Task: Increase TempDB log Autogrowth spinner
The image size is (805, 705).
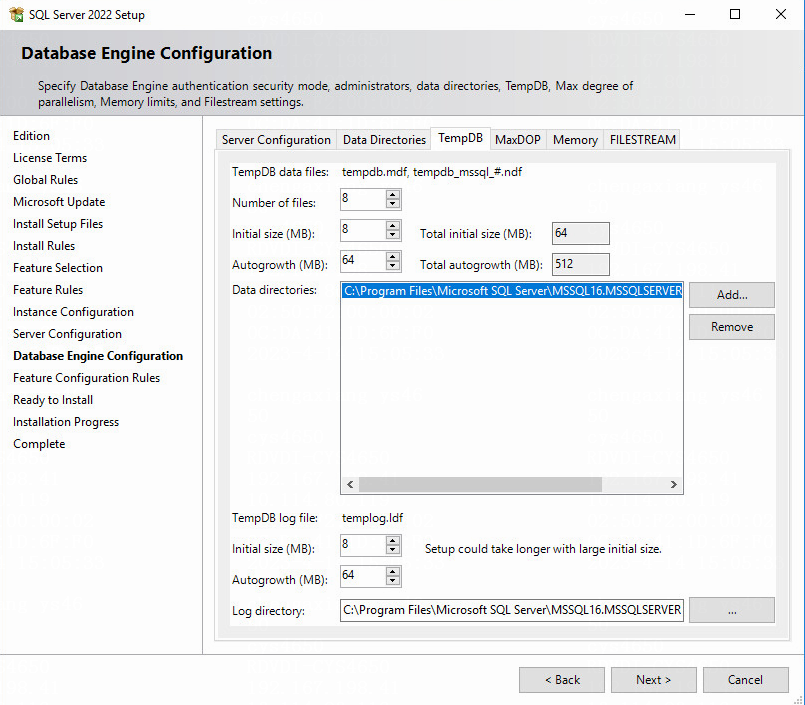Action: tap(393, 571)
